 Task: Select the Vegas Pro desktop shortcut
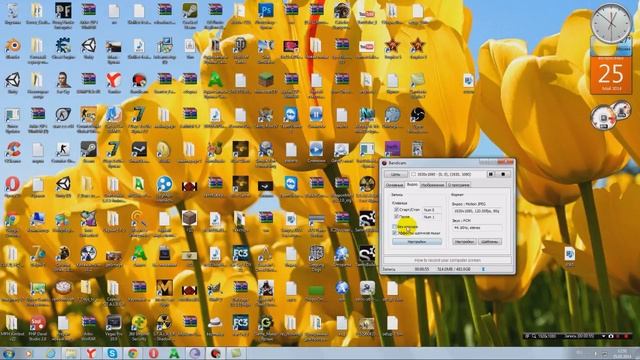(113, 322)
